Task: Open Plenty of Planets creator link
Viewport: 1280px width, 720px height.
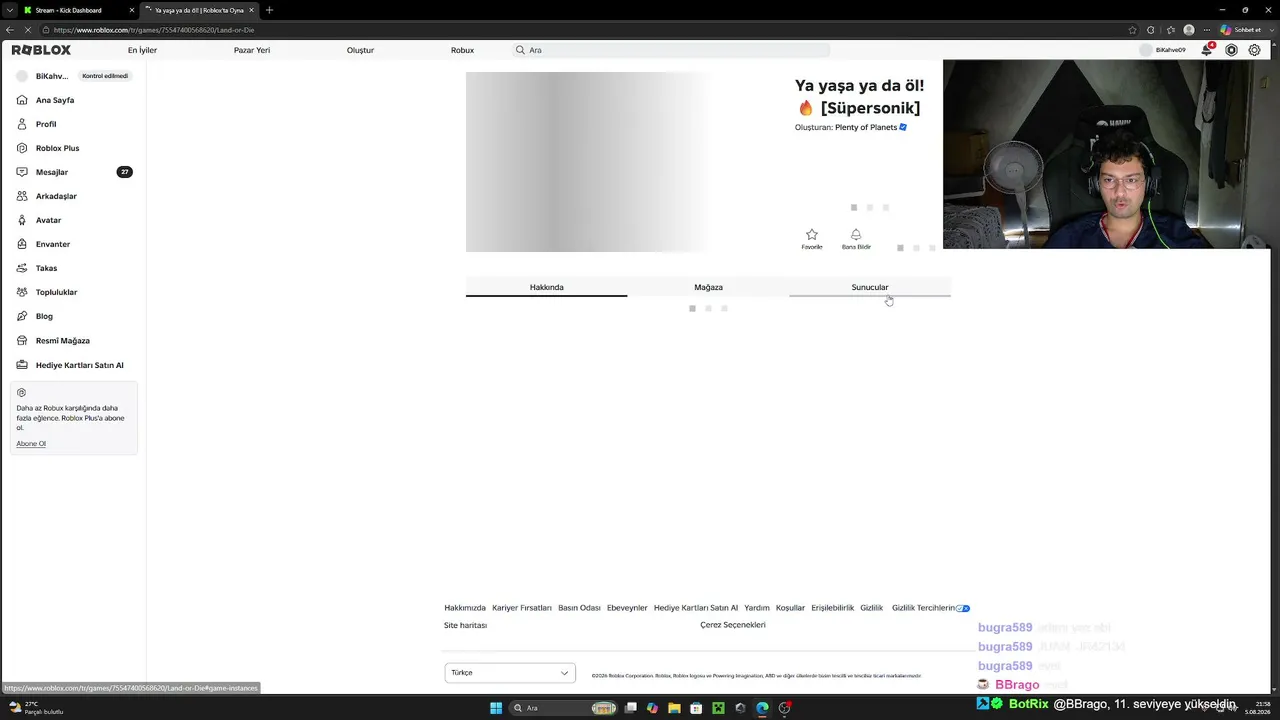Action: [866, 128]
